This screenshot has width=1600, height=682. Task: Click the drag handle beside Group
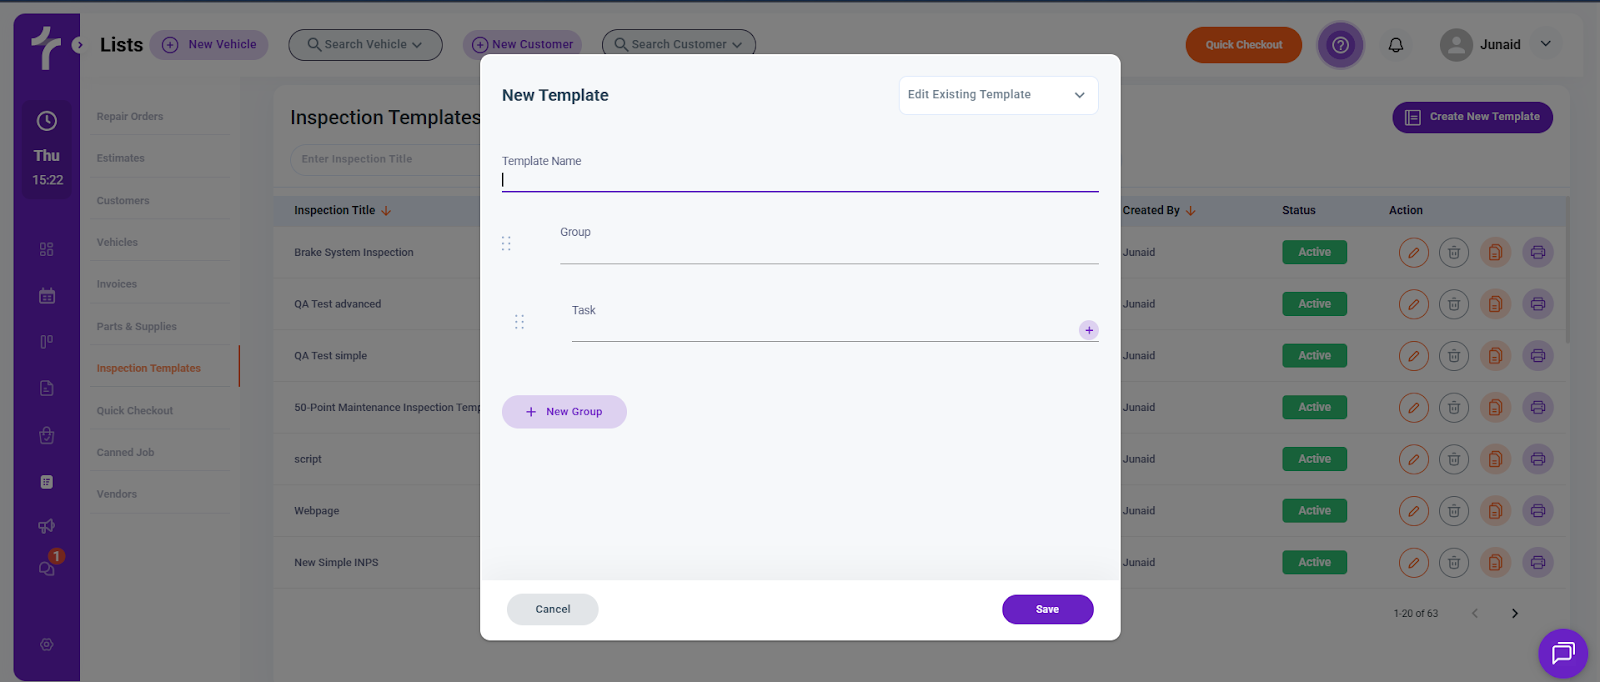506,244
